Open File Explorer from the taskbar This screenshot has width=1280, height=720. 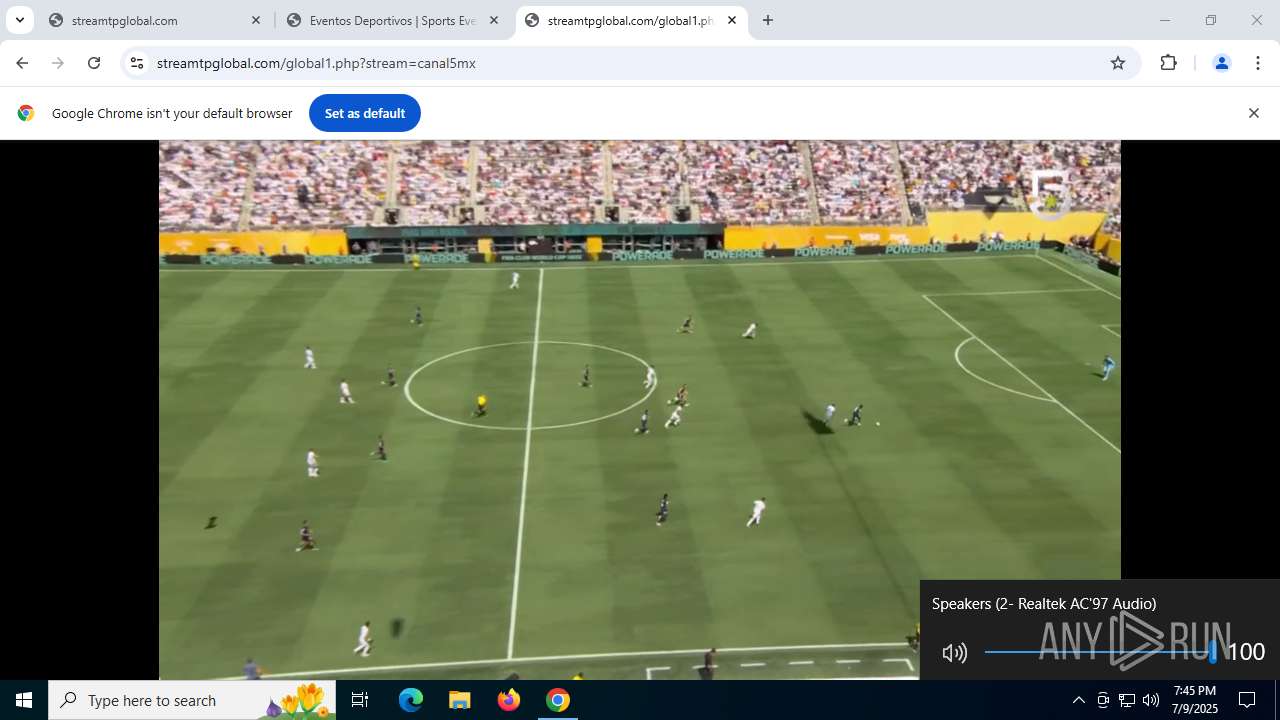(x=460, y=700)
